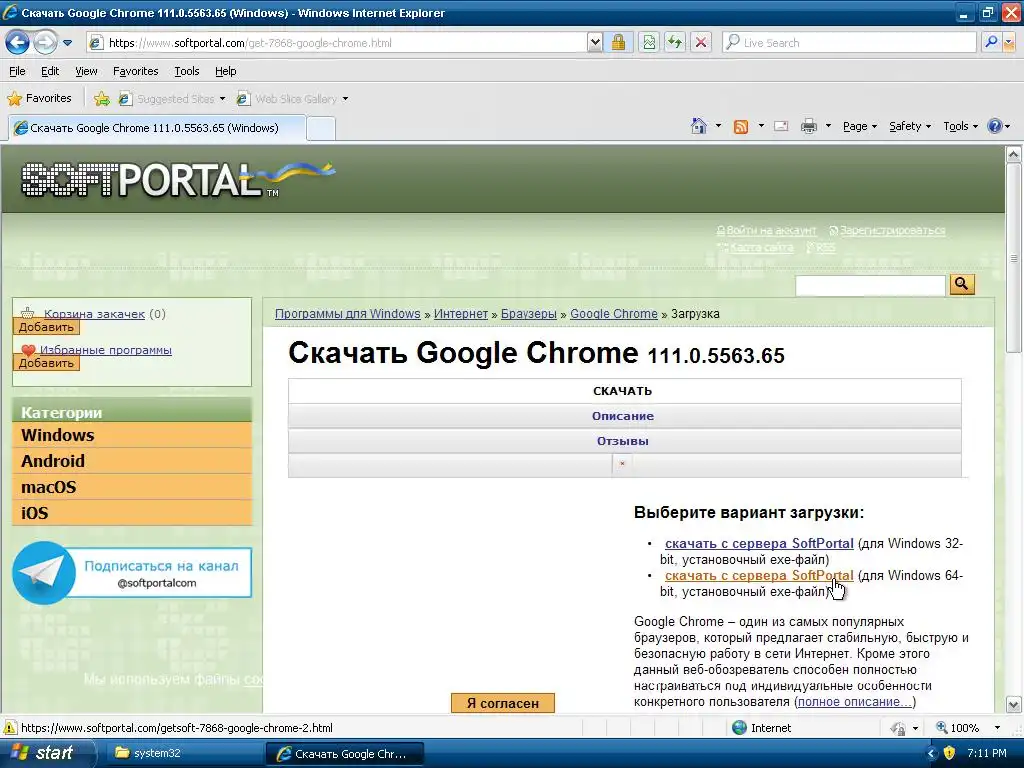Open the Edit menu
The image size is (1024, 768).
(50, 71)
